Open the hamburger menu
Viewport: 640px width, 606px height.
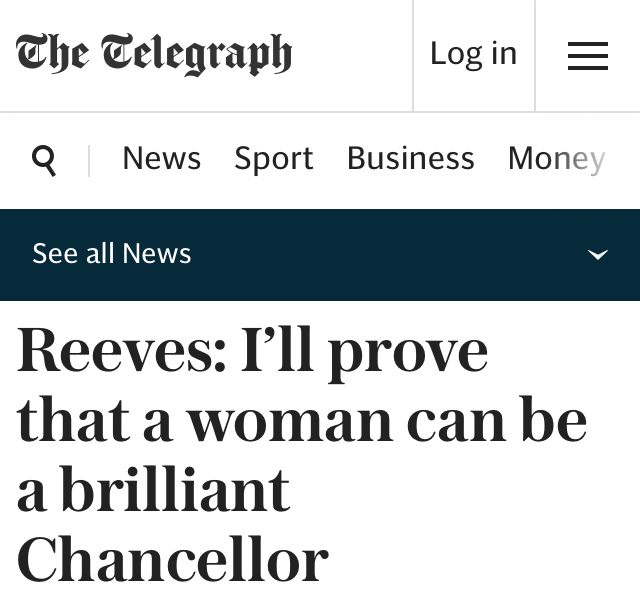tap(588, 55)
